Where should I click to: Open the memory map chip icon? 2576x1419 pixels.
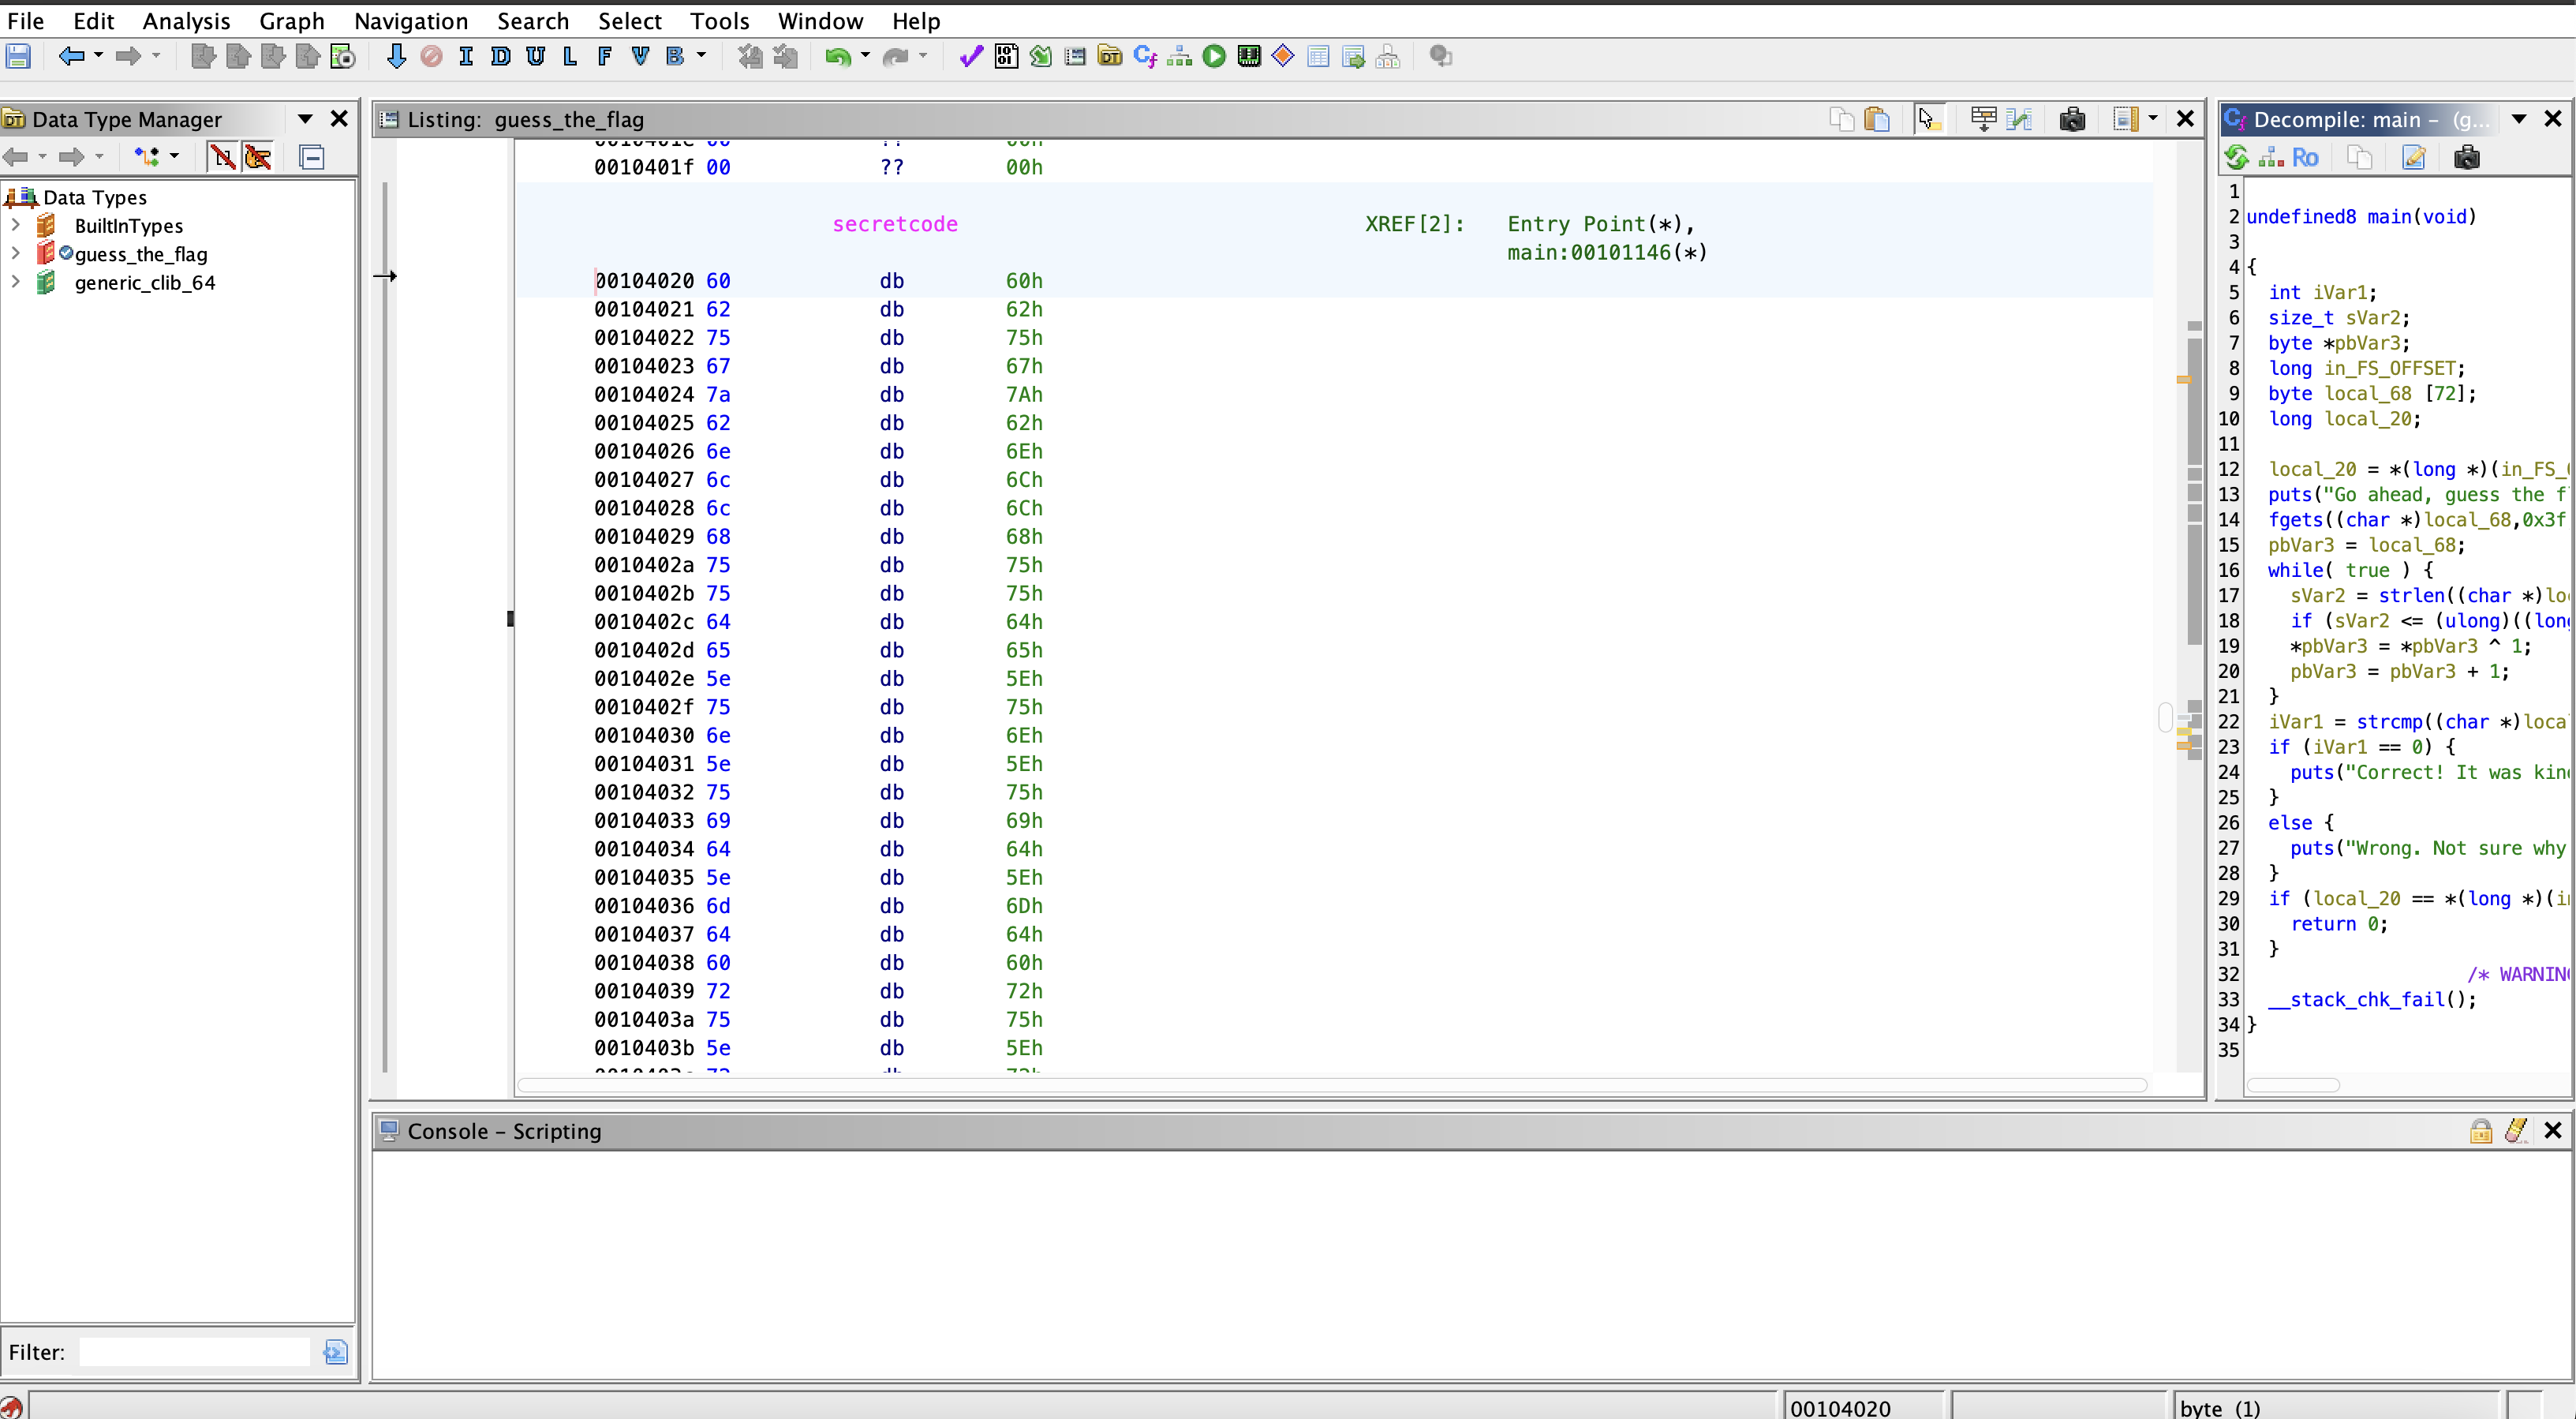(1249, 56)
